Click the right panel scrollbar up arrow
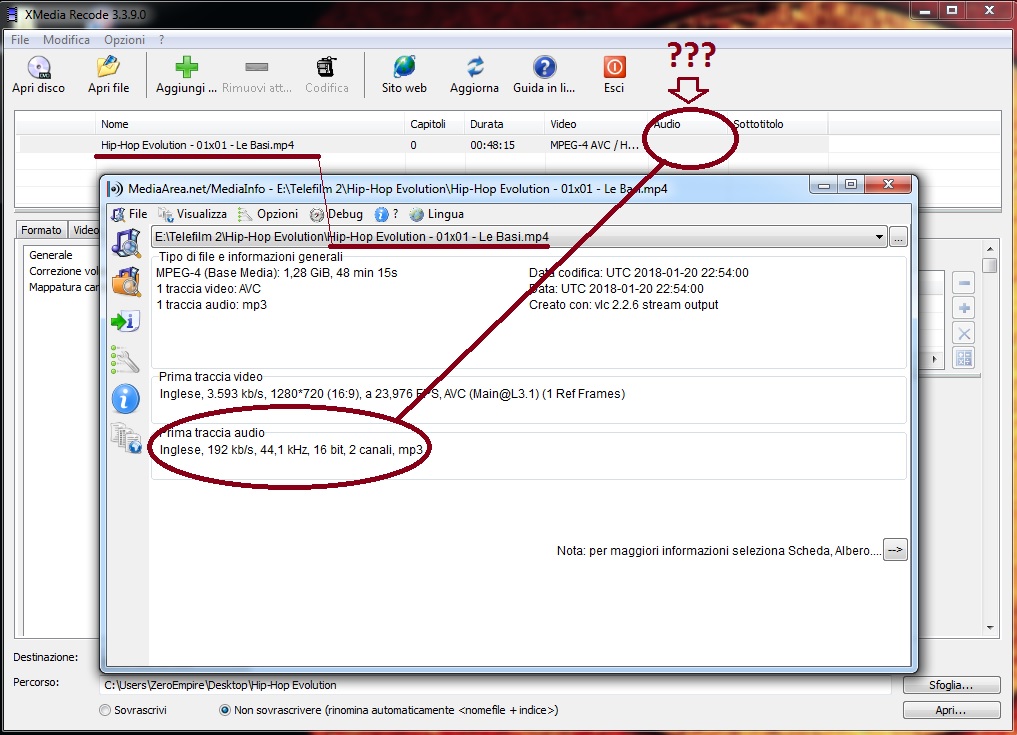The image size is (1017, 735). pyautogui.click(x=990, y=248)
